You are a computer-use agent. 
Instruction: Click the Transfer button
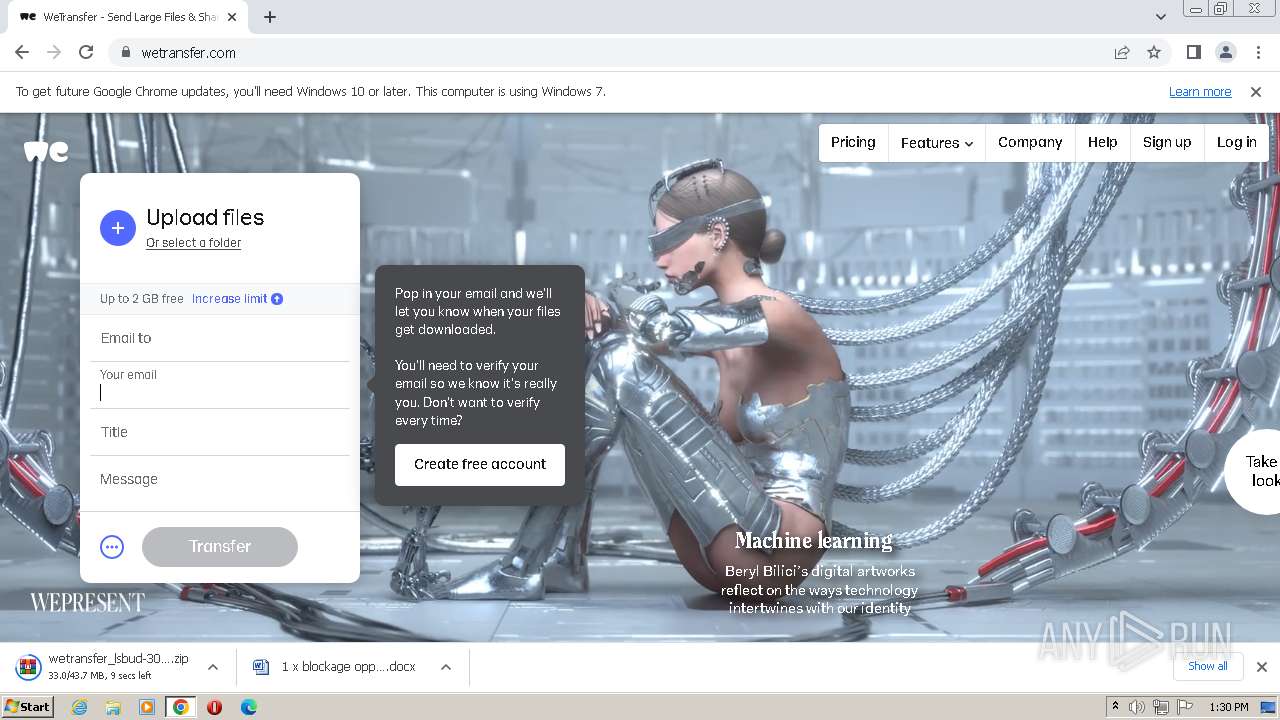(x=220, y=547)
